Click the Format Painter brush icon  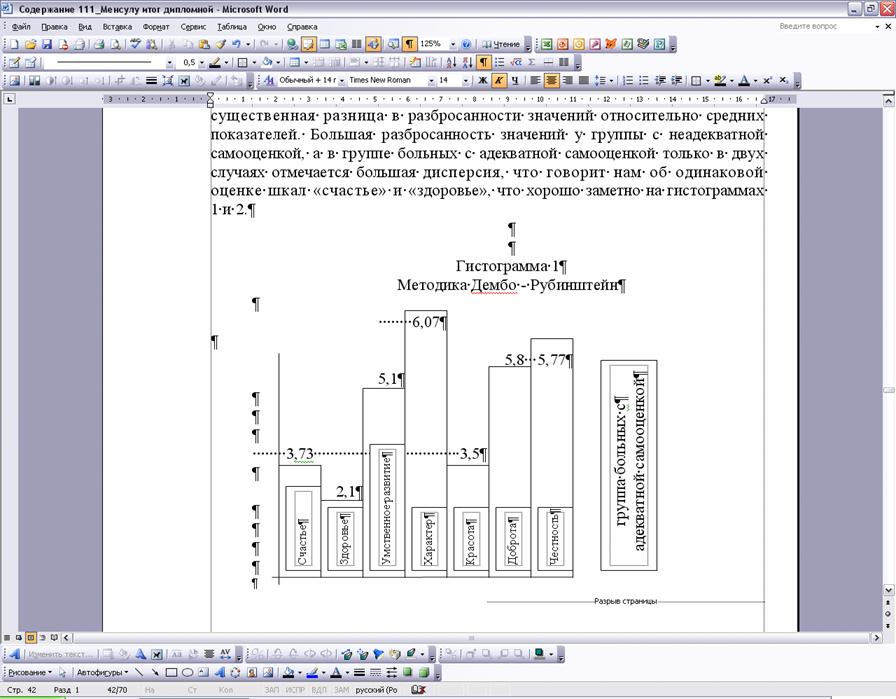click(x=219, y=45)
